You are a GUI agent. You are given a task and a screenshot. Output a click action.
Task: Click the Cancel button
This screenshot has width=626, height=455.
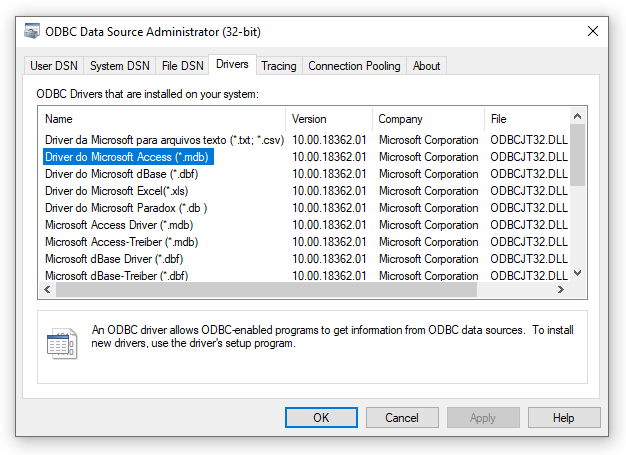[x=402, y=418]
